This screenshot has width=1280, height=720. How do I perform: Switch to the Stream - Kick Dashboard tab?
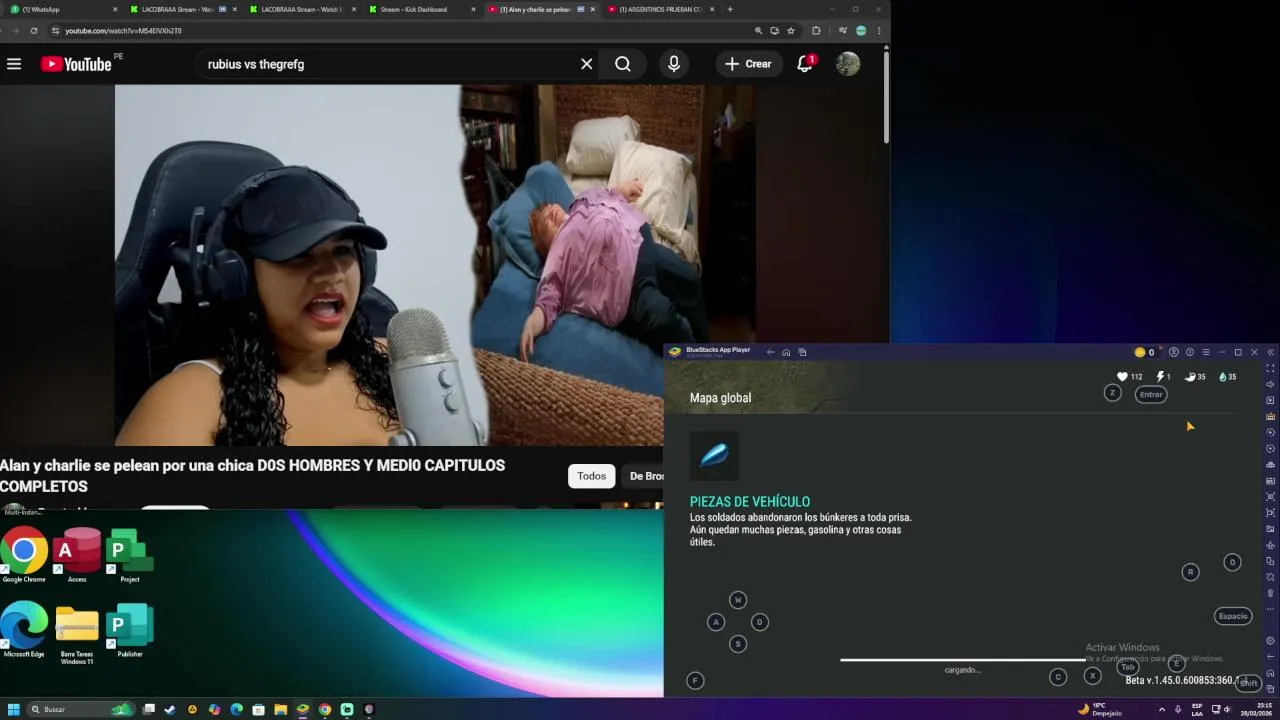[x=420, y=9]
